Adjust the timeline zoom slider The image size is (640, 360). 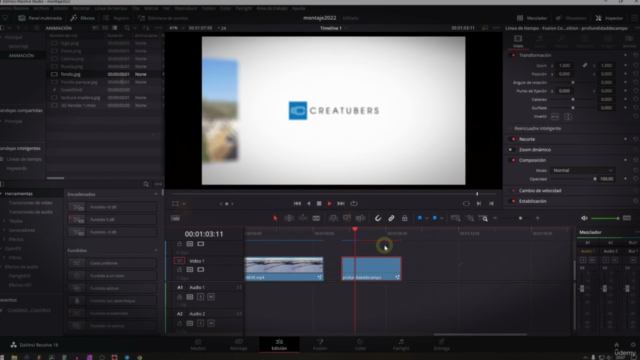520,218
